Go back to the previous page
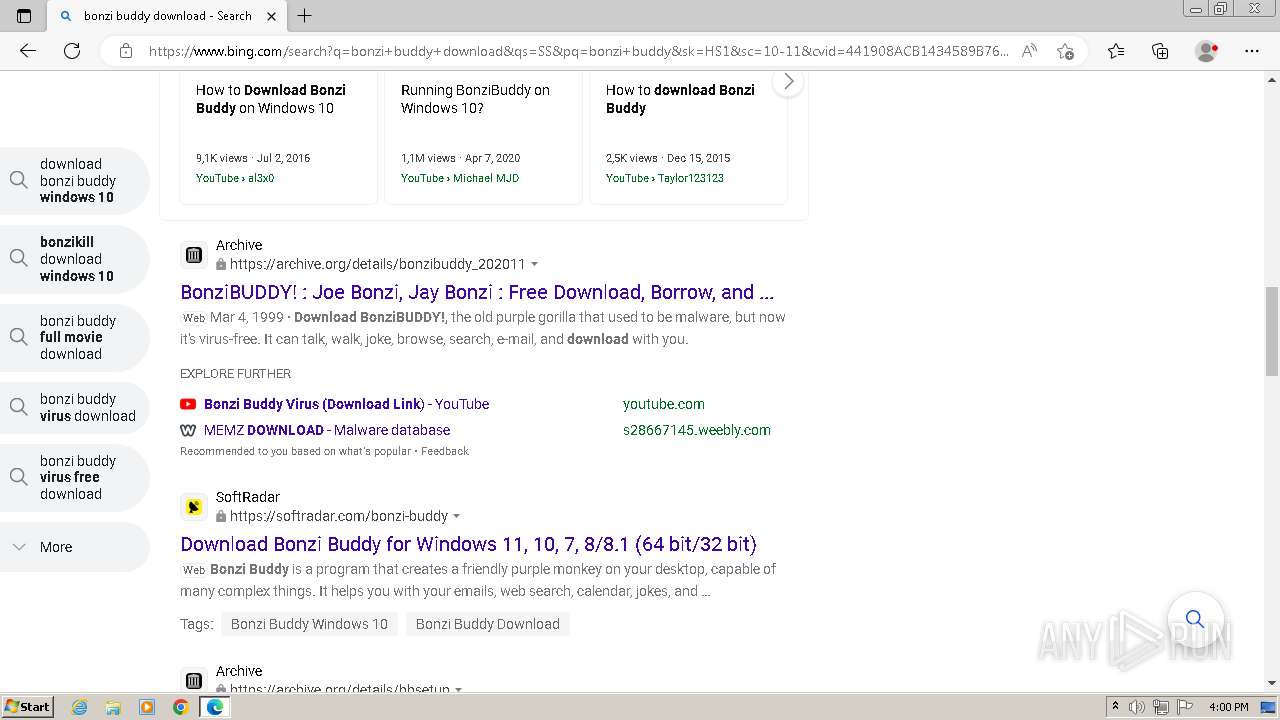 (28, 51)
